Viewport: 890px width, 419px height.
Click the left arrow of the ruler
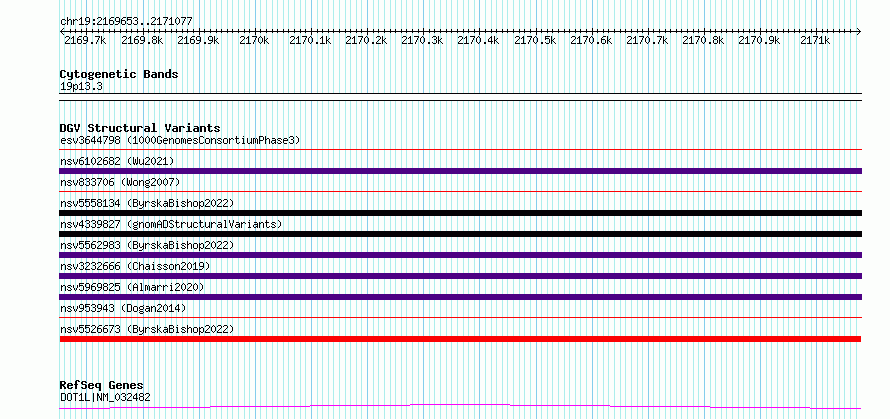[62, 31]
